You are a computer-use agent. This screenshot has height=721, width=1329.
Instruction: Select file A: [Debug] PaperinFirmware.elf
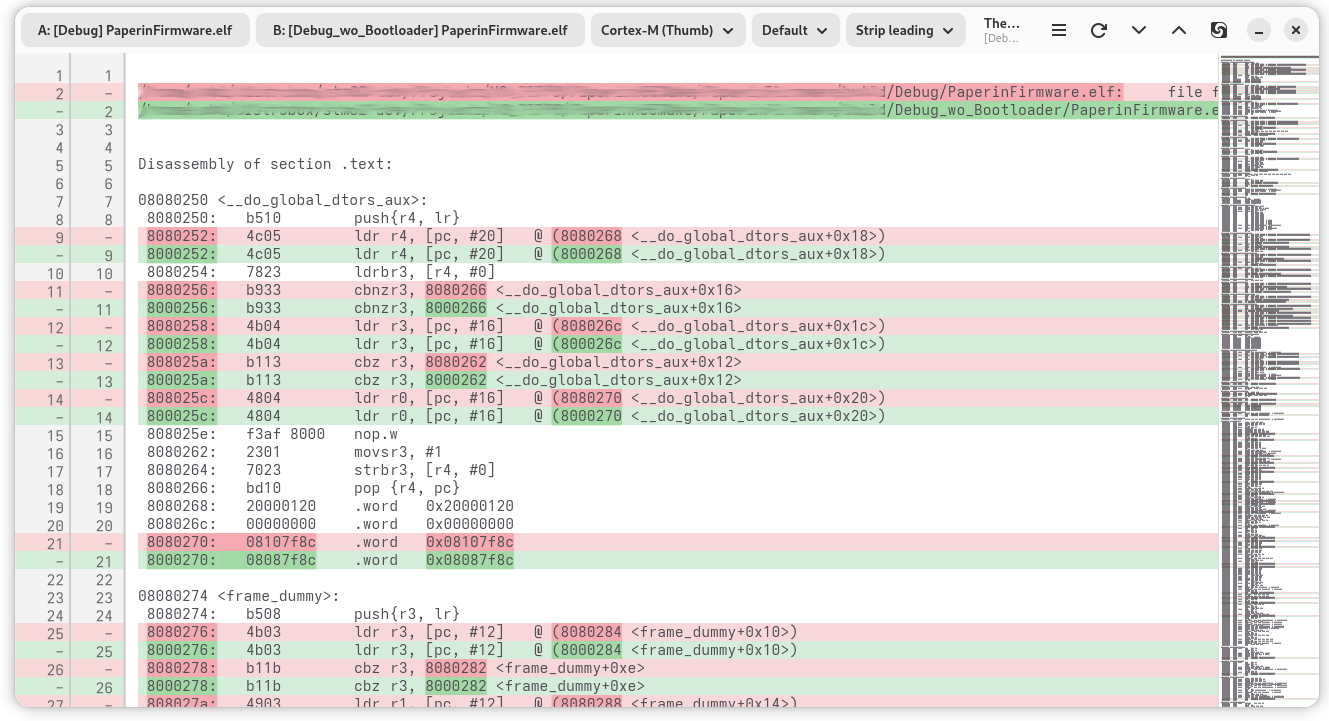135,30
